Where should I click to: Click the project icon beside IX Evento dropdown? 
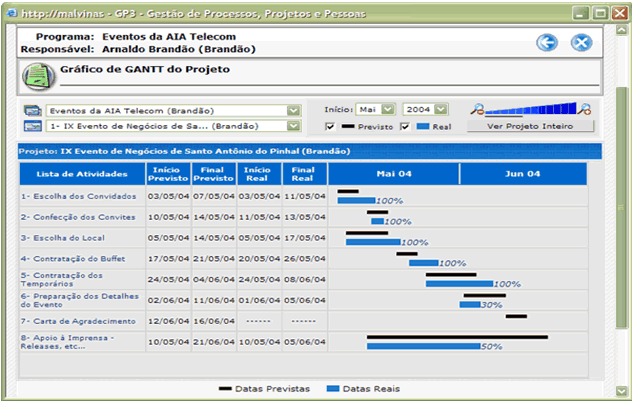click(31, 126)
